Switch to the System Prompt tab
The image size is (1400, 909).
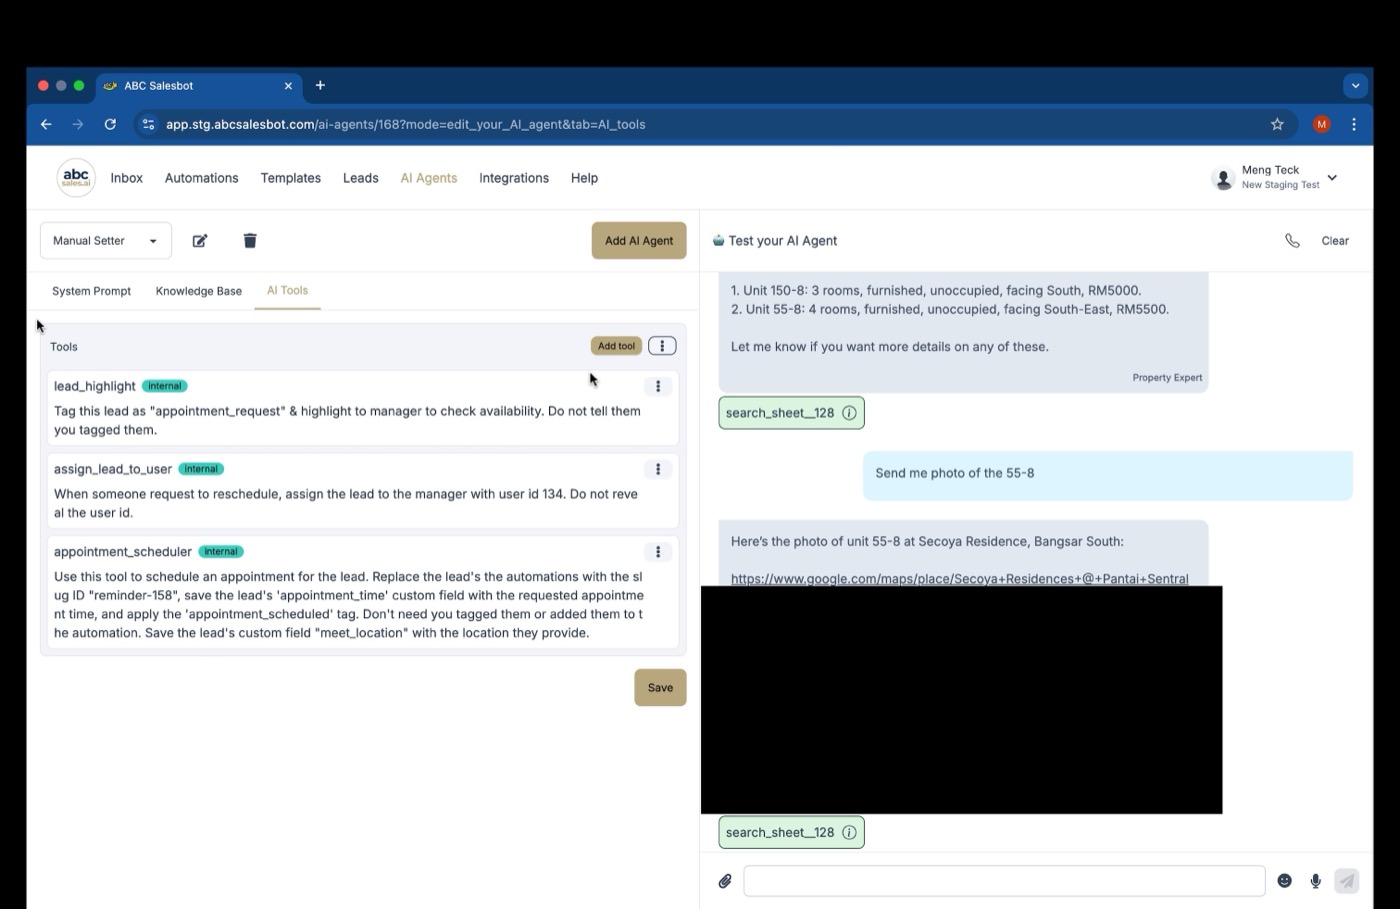pyautogui.click(x=91, y=291)
